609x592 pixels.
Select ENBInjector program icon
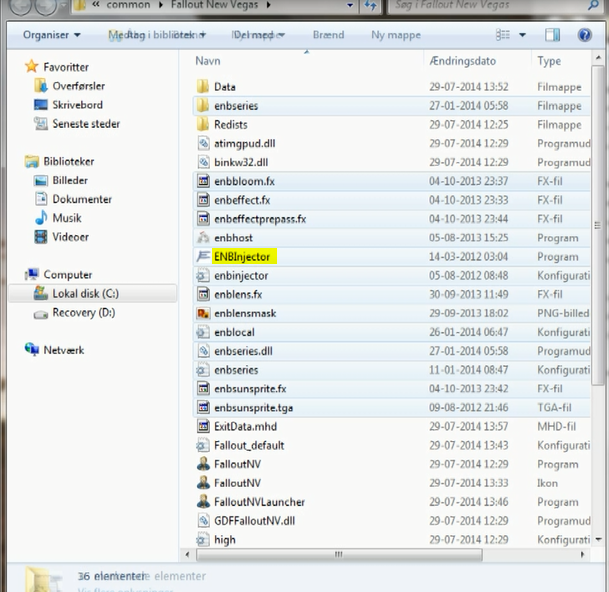point(203,256)
